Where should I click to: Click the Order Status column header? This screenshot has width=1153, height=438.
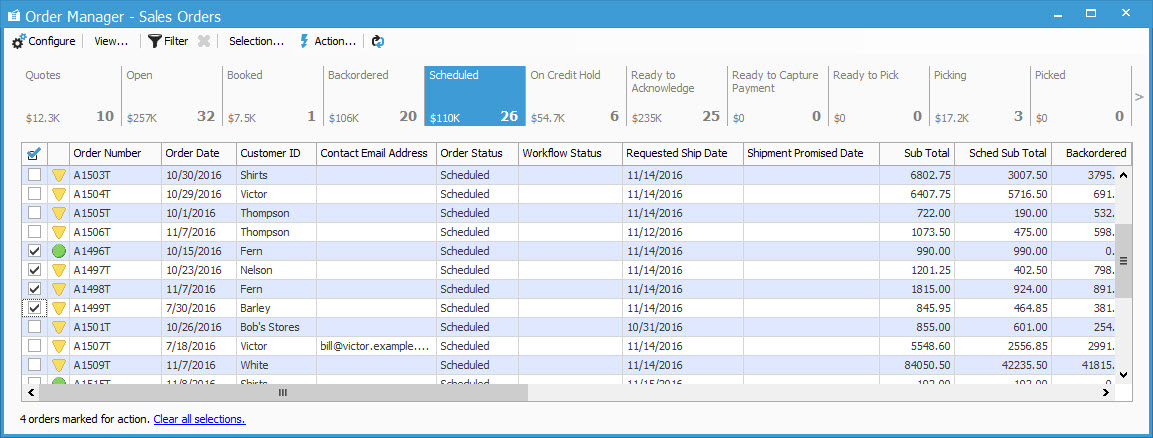477,154
